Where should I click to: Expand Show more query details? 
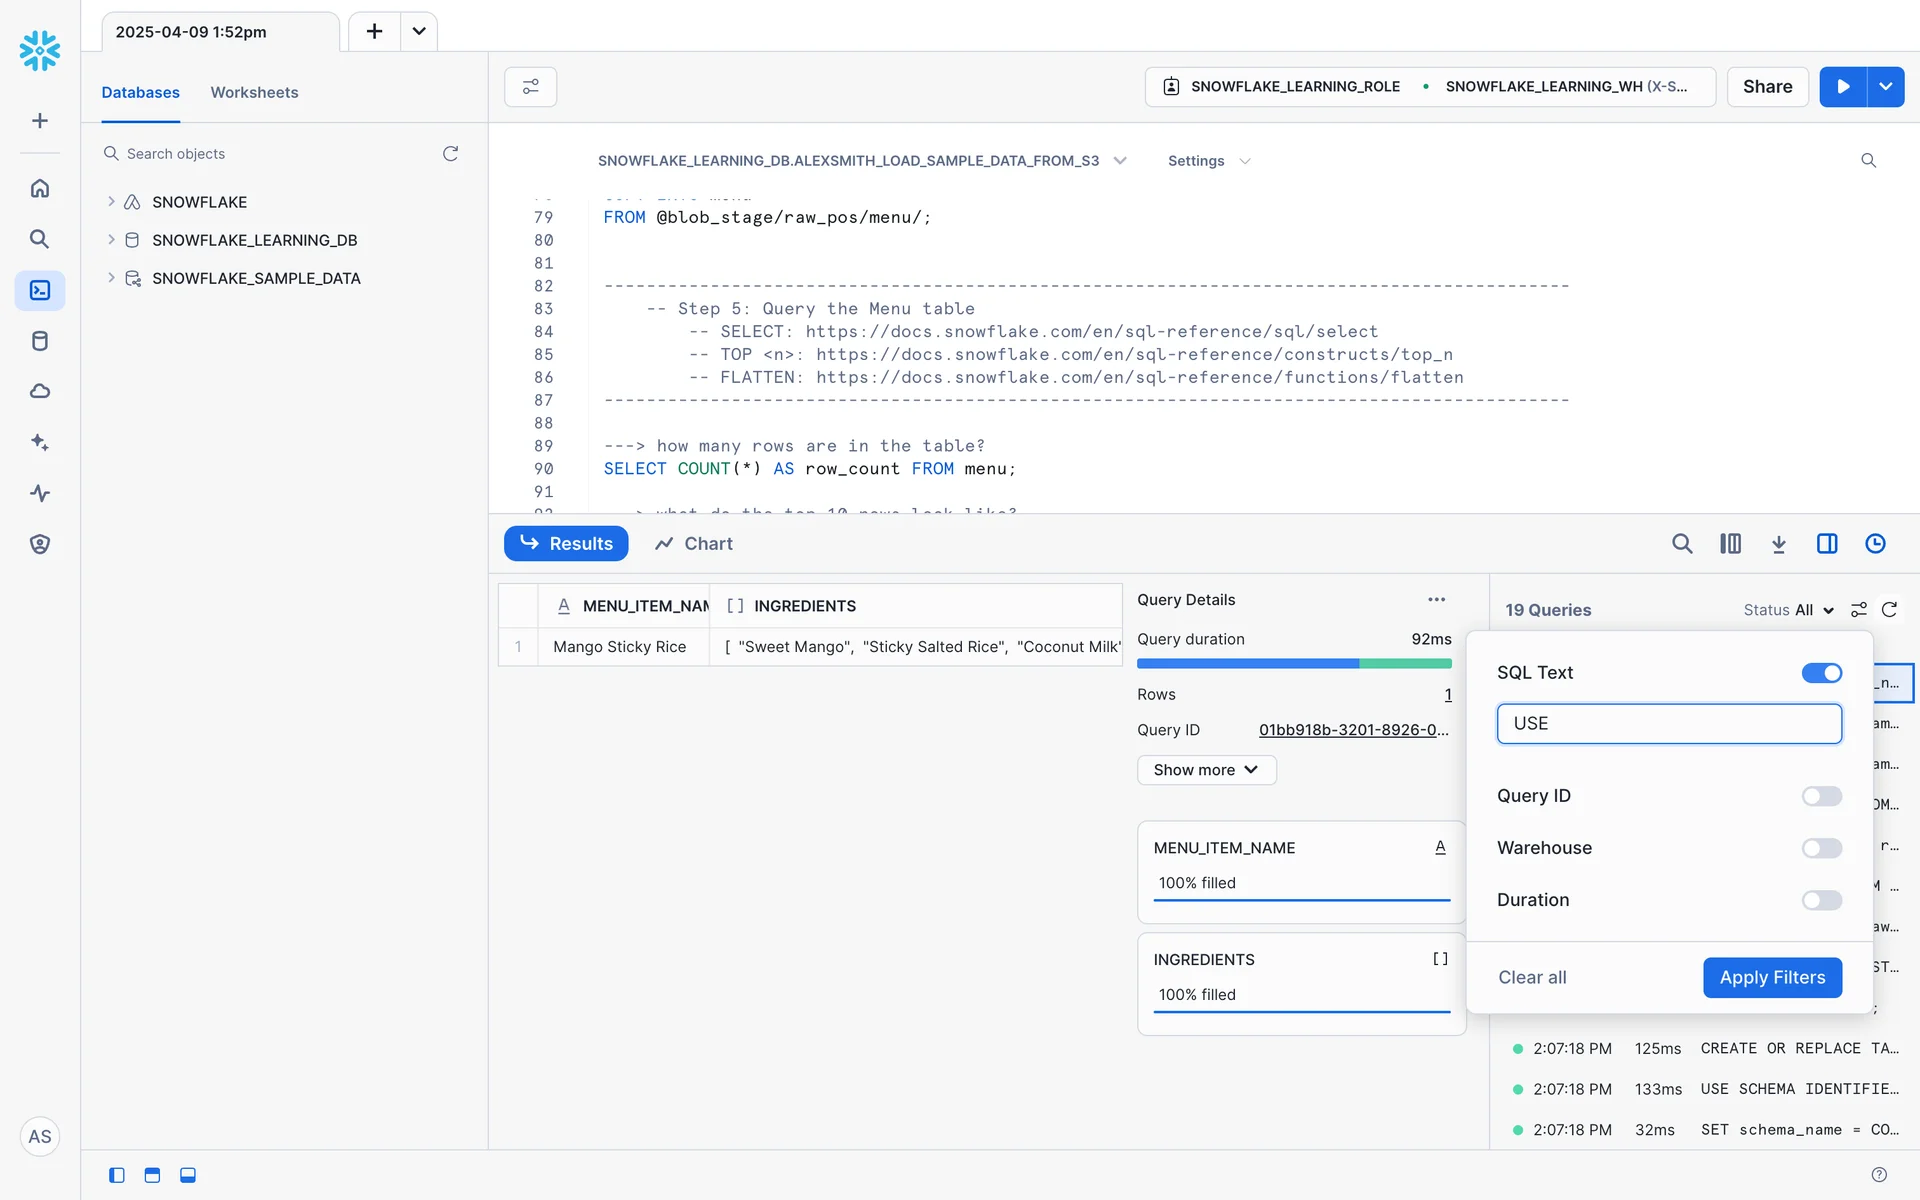(1206, 770)
